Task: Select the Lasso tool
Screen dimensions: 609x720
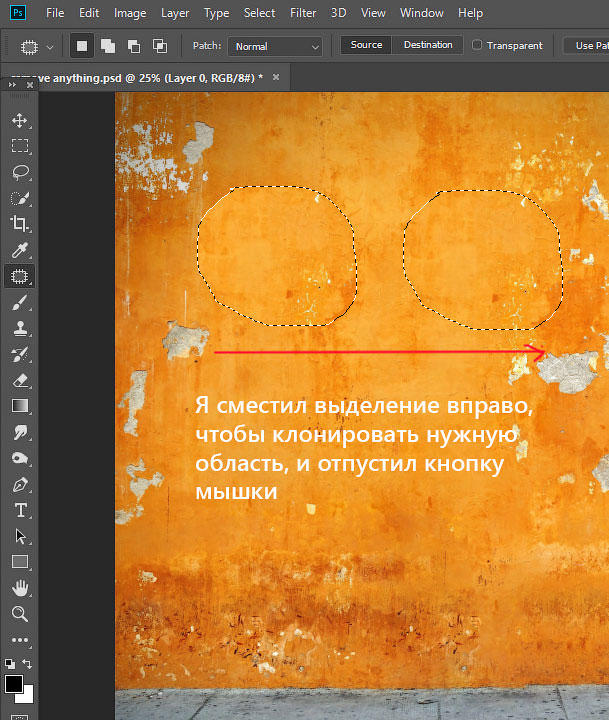Action: tap(19, 172)
